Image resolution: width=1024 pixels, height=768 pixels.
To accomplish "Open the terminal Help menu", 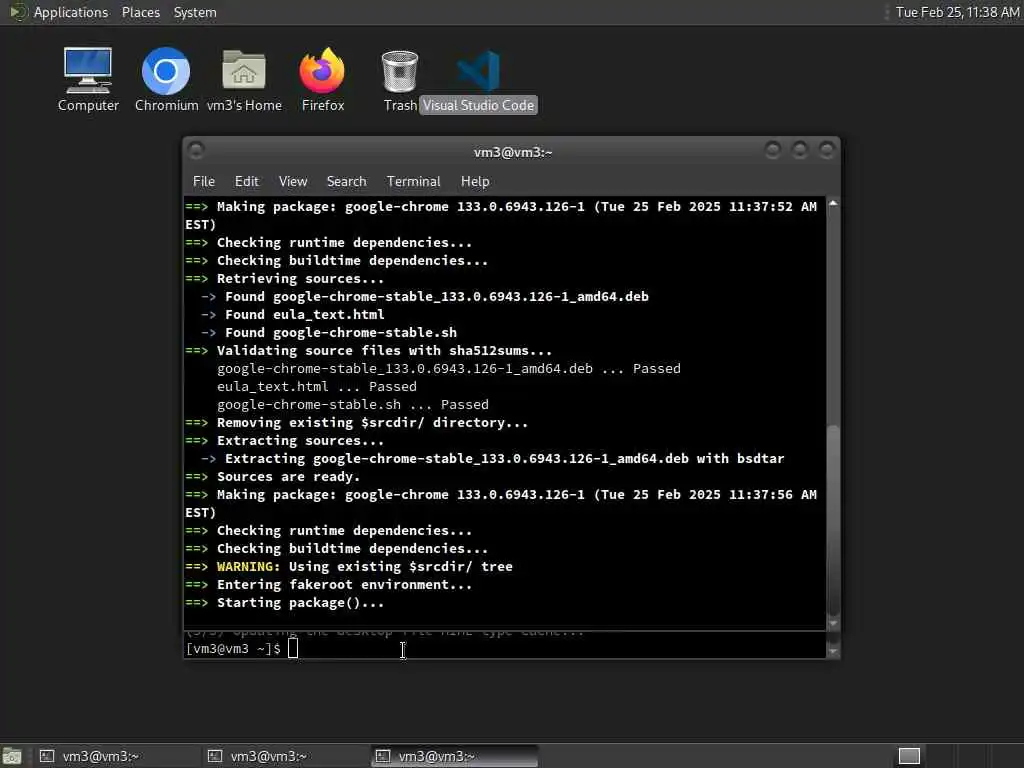I will coord(475,182).
